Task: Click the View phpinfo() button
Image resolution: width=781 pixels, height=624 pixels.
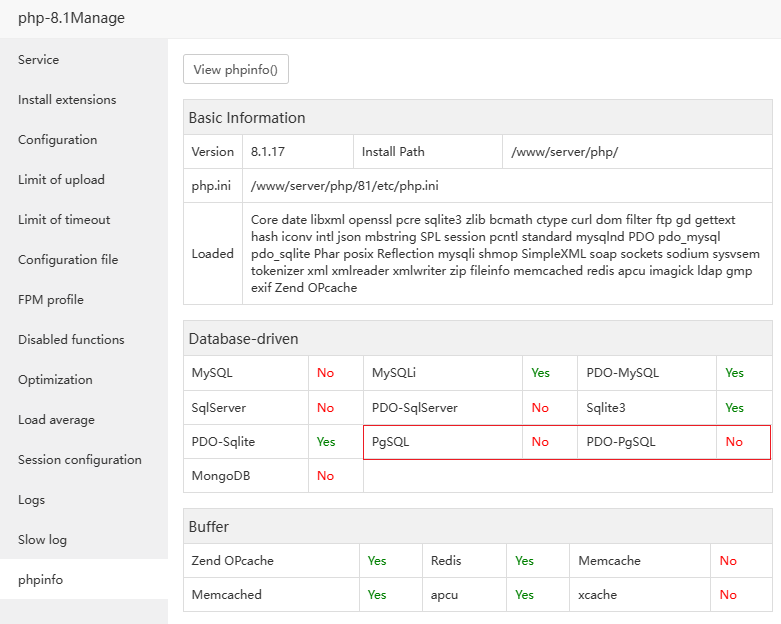Action: click(x=236, y=70)
